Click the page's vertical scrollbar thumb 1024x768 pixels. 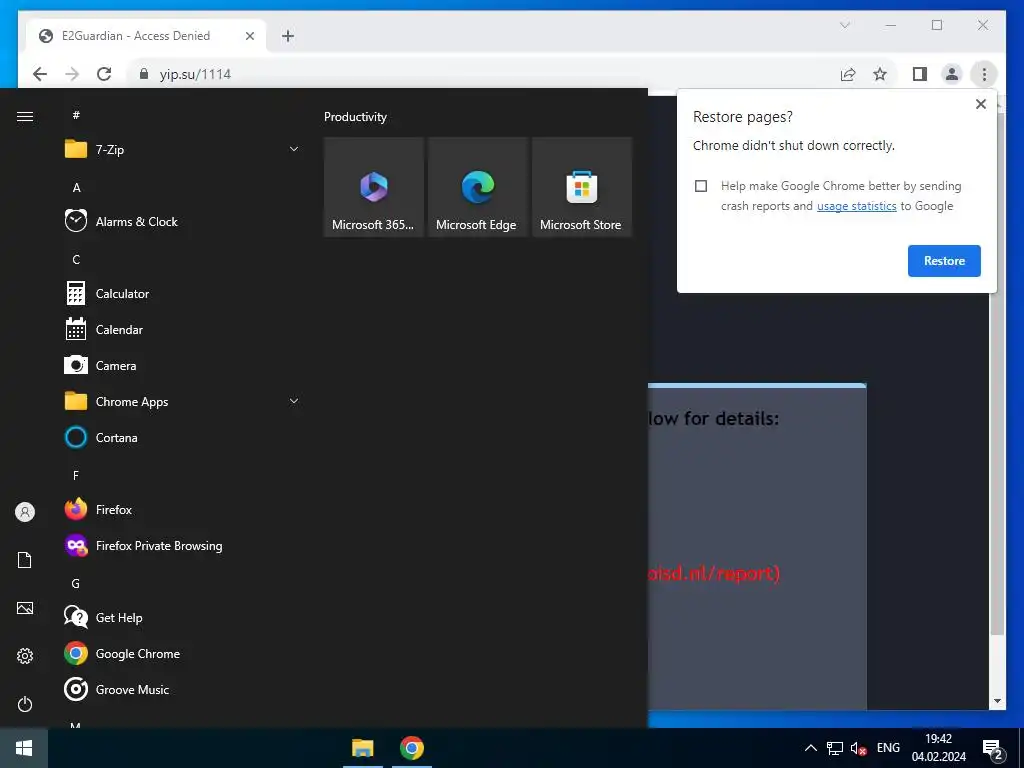[x=997, y=372]
